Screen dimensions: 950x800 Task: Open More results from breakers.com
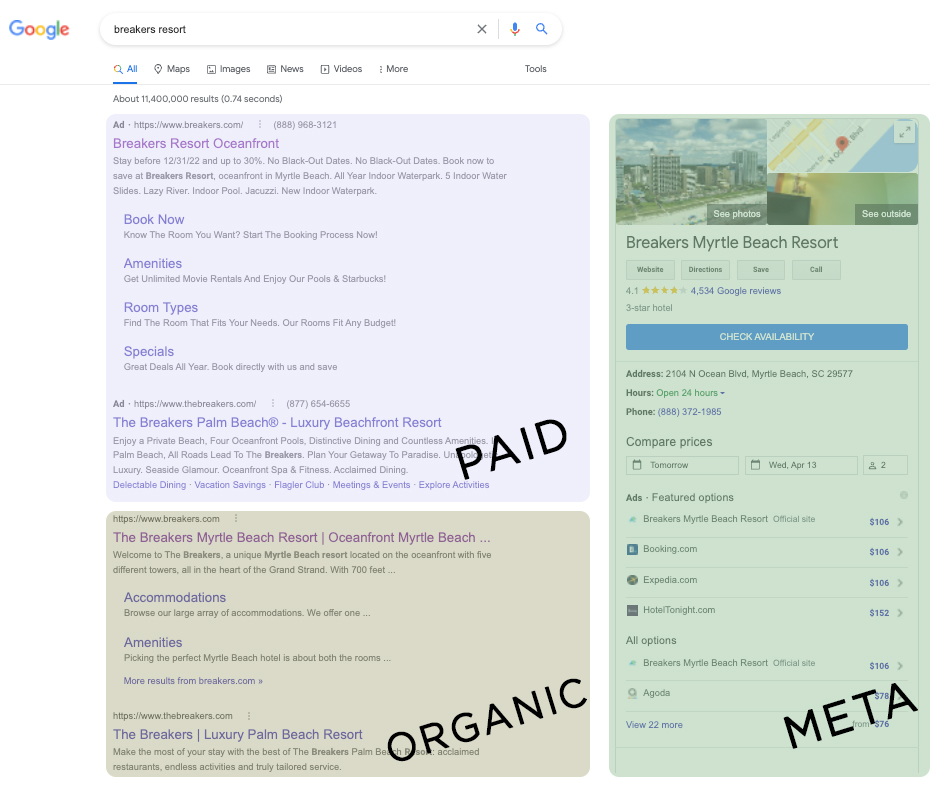193,681
